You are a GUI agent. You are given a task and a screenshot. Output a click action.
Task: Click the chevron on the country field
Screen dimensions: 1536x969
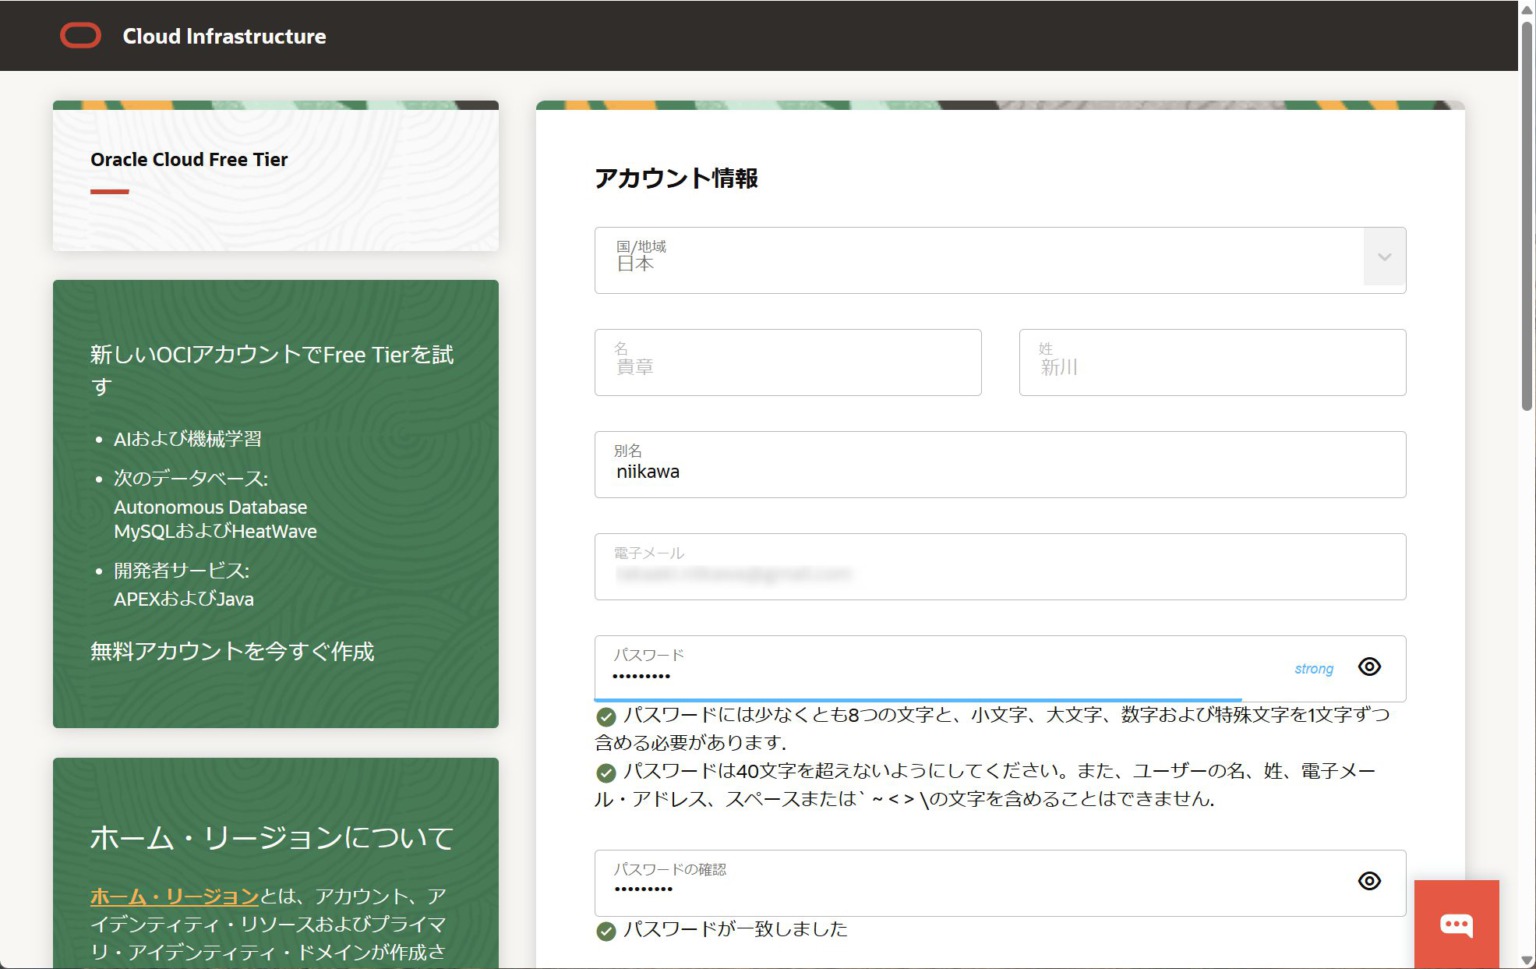click(x=1385, y=258)
